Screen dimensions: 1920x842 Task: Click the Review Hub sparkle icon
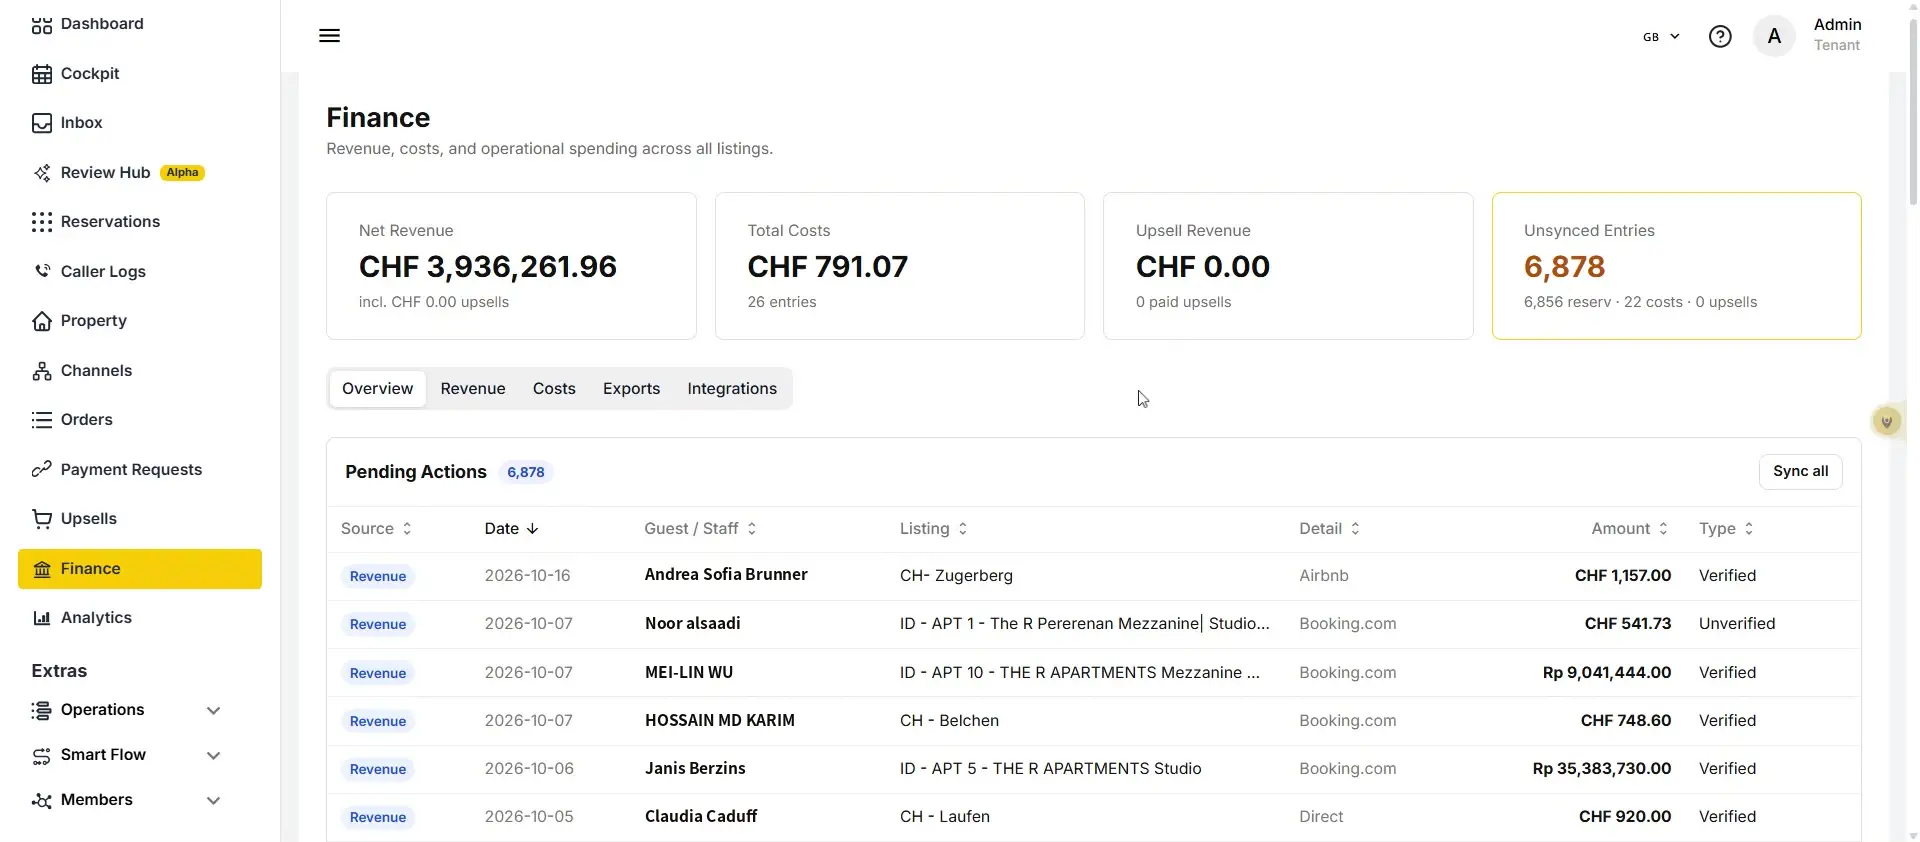[41, 173]
